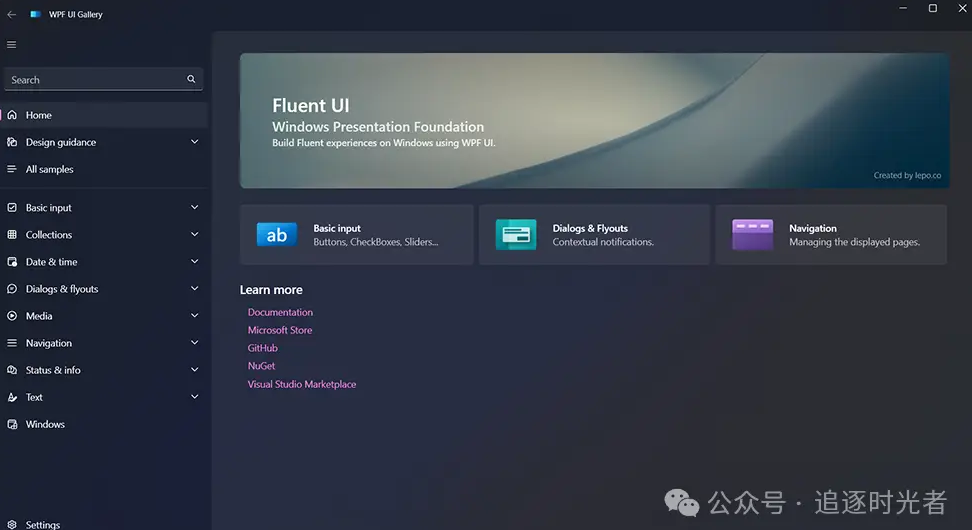Click the Collections grid icon
The width and height of the screenshot is (972, 530).
12,234
